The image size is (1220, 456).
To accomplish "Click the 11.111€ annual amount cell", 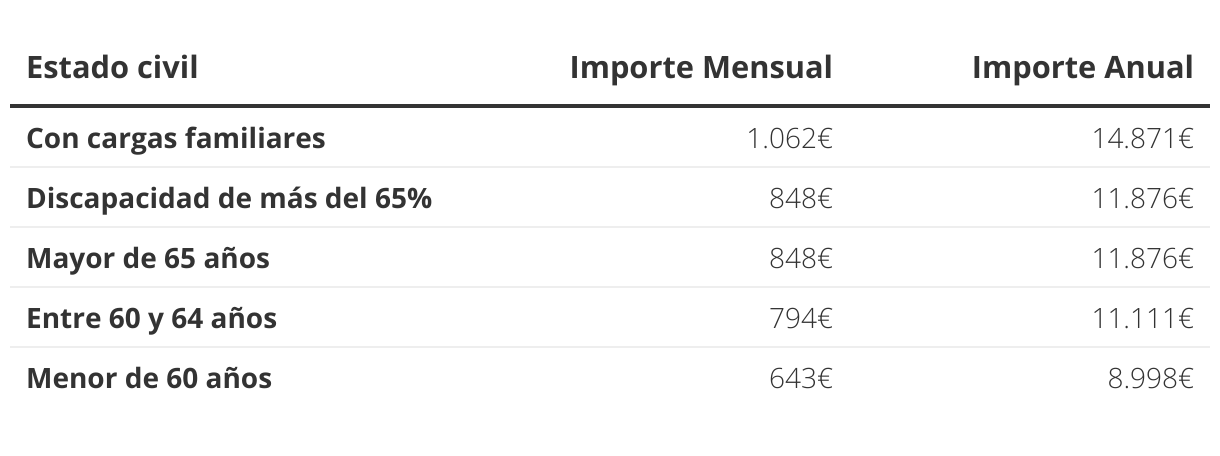I will point(1144,318).
